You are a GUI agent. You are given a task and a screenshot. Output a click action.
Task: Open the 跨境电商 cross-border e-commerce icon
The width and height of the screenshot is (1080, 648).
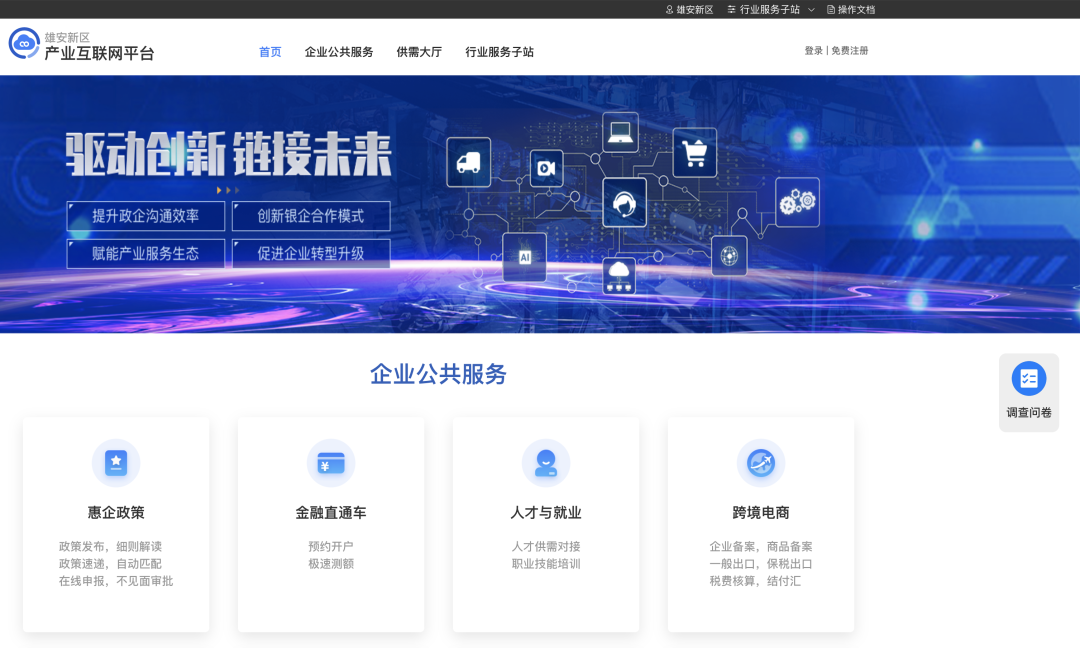coord(761,463)
